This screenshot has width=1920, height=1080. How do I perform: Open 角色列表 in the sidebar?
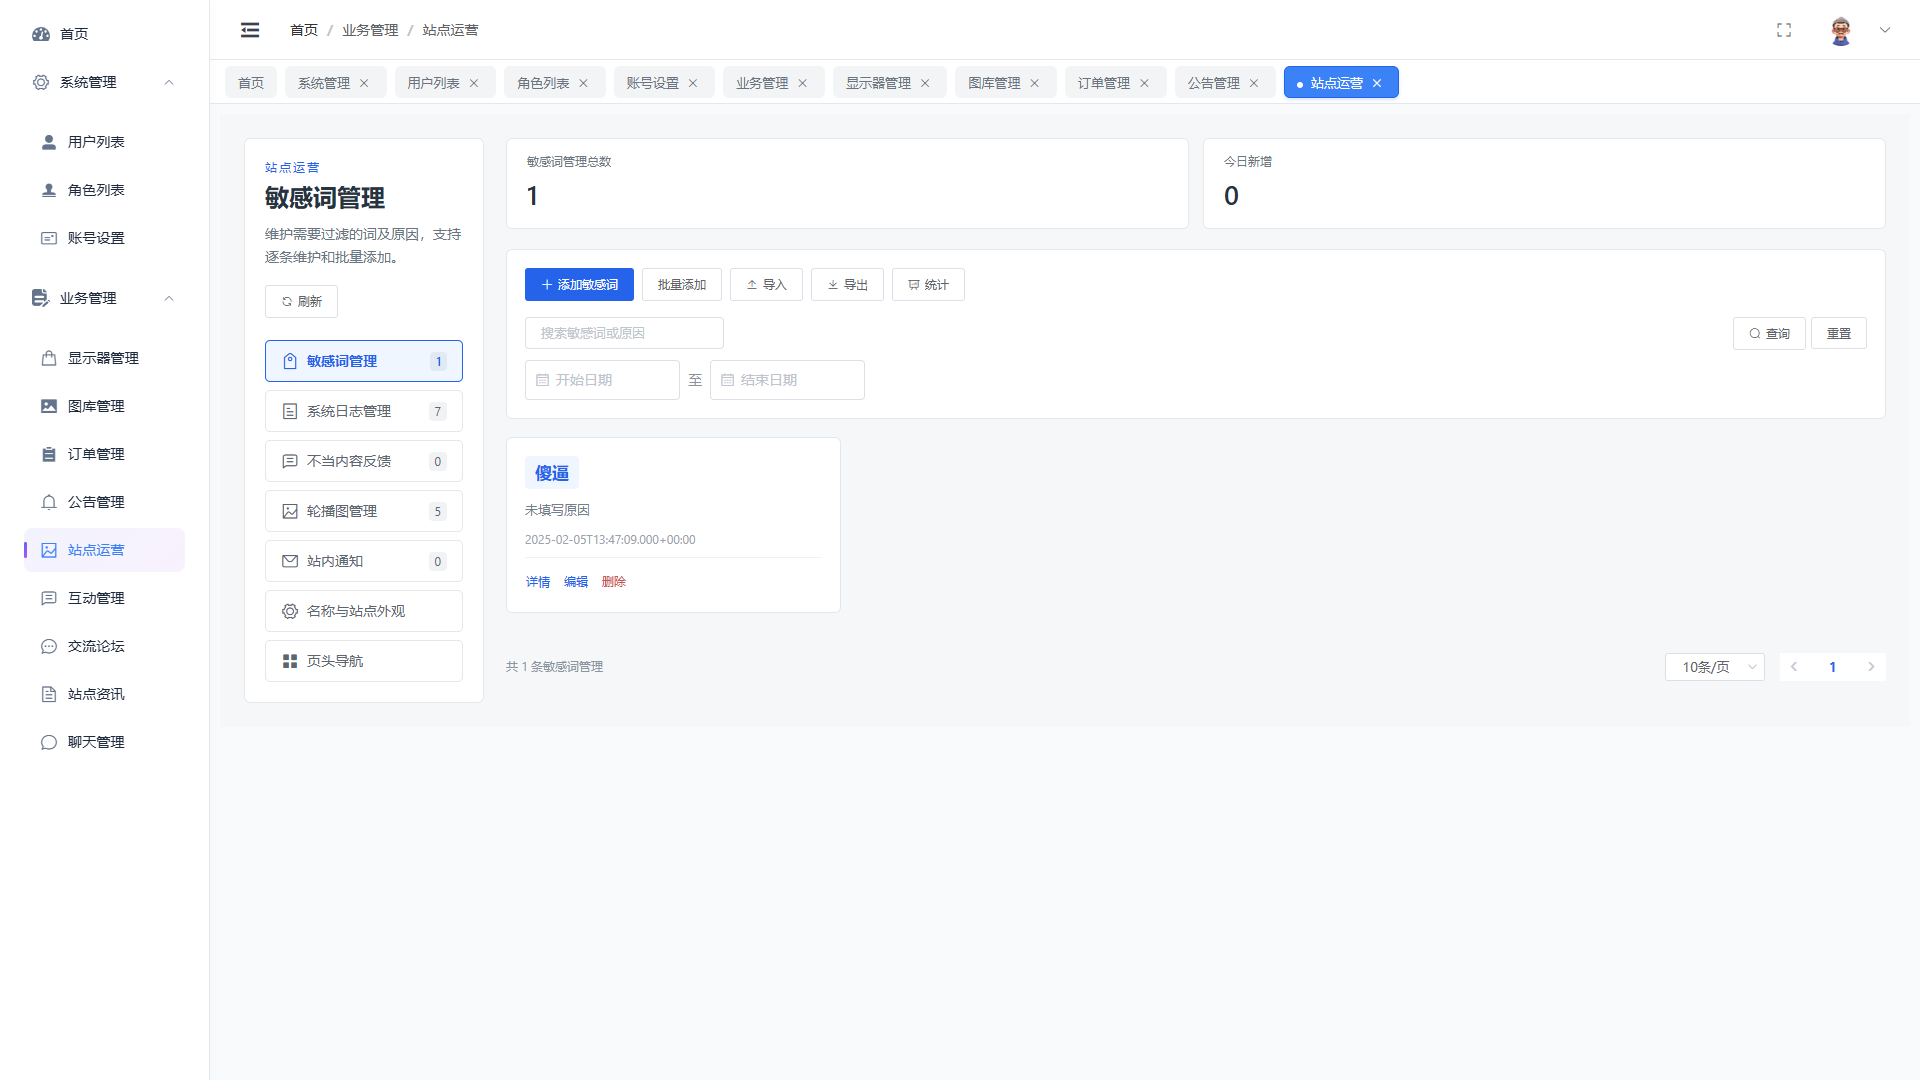click(x=105, y=190)
